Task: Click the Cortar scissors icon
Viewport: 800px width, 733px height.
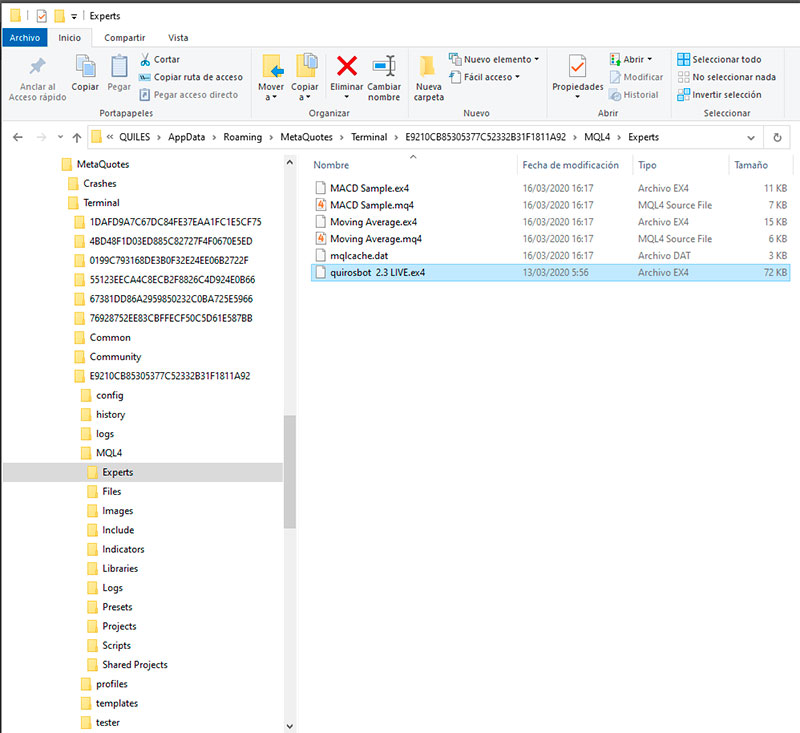Action: 146,60
